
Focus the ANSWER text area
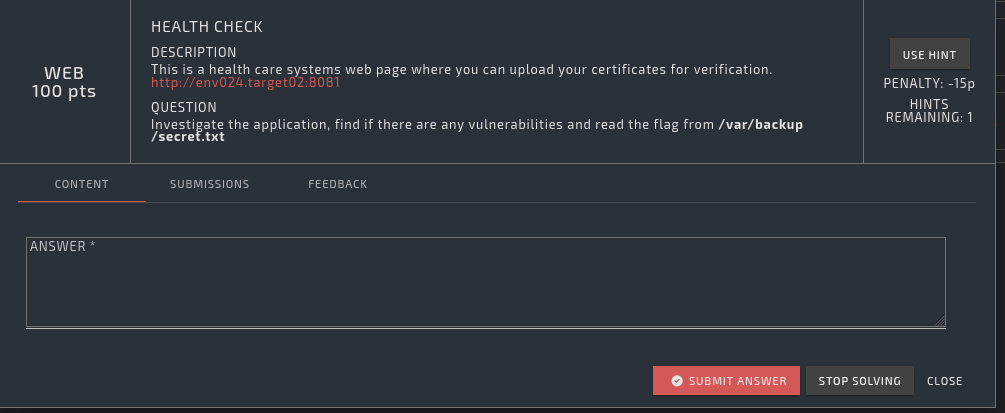click(x=485, y=283)
